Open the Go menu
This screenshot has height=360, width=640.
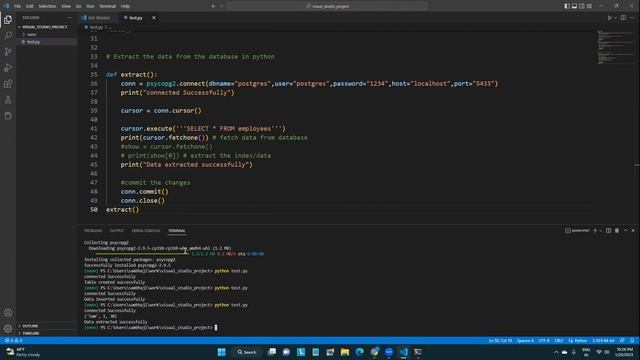78,6
